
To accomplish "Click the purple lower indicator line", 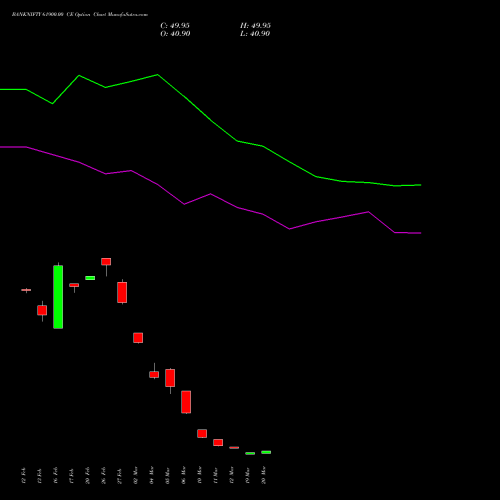I will [x=210, y=194].
